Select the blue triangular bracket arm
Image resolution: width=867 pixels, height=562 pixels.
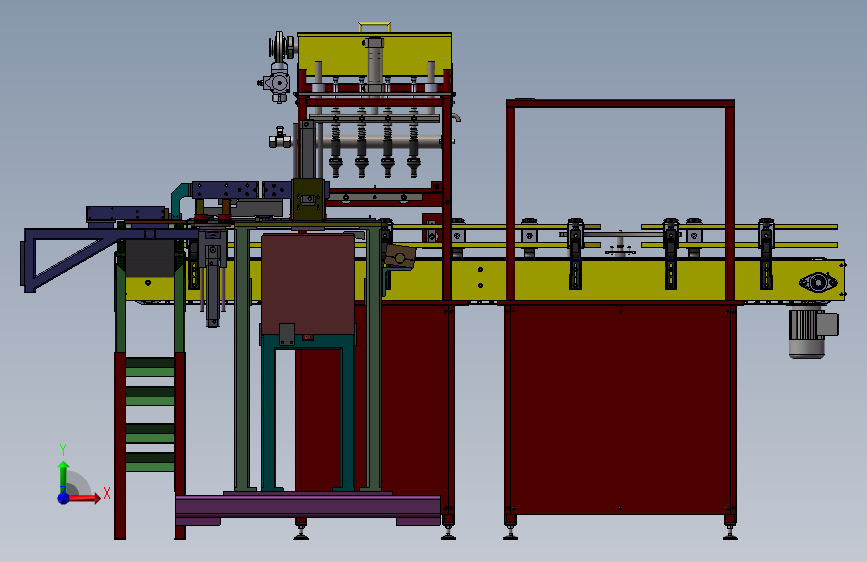72,259
